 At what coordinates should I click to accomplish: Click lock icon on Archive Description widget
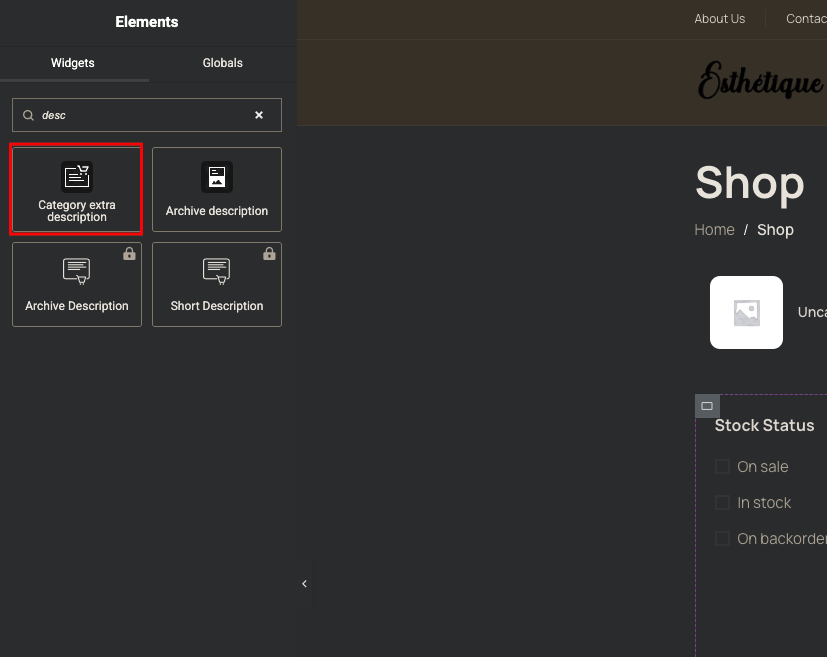click(129, 254)
